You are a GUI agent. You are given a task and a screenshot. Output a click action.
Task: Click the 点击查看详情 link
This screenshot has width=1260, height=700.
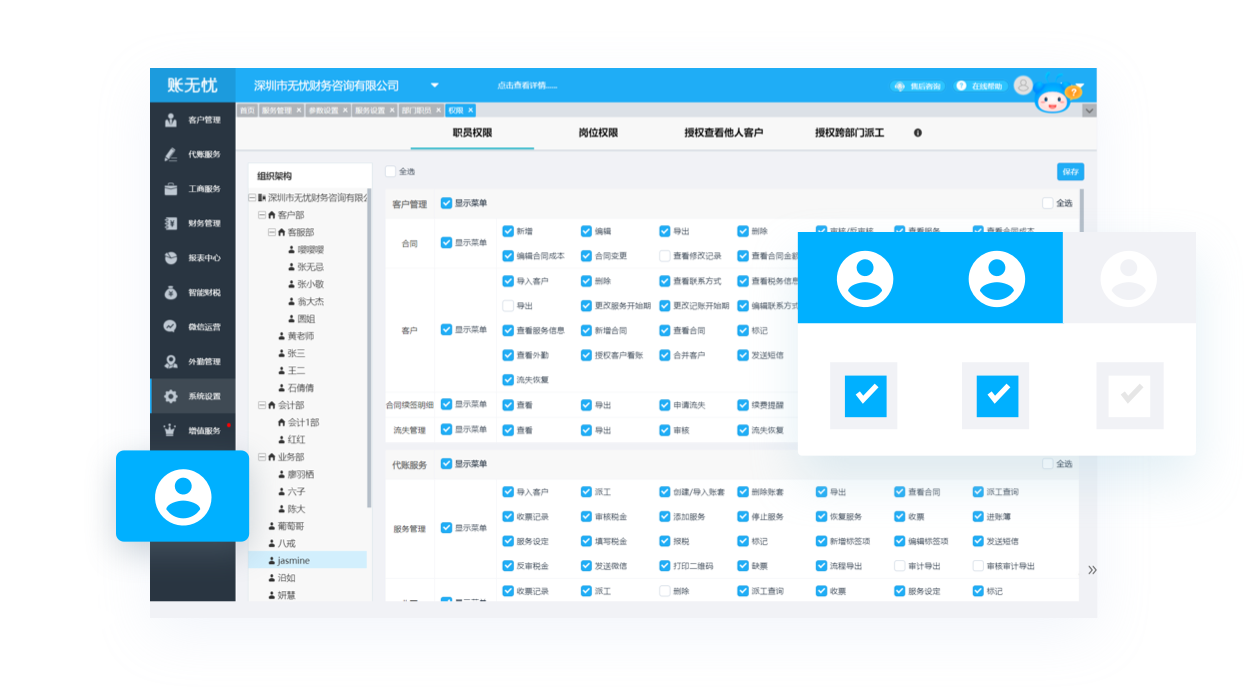(x=526, y=86)
